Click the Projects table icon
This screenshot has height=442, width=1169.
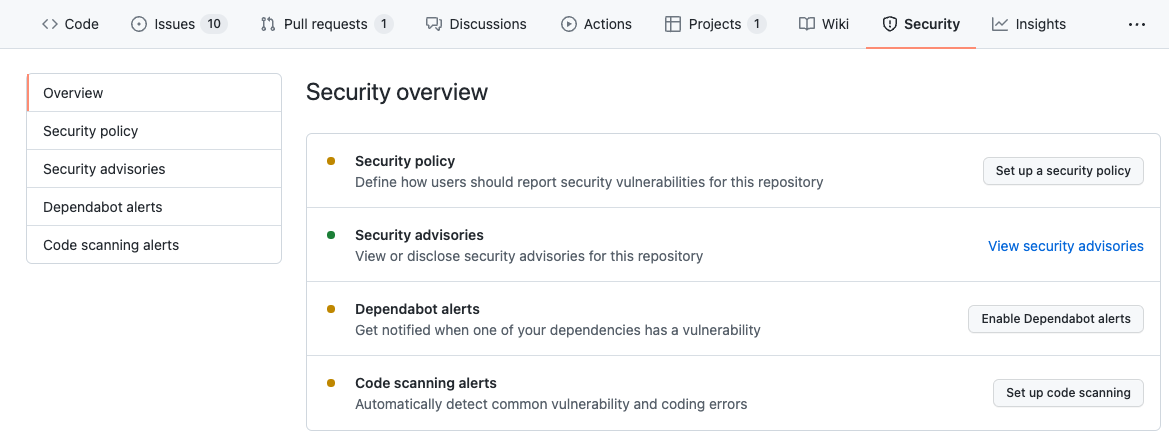[x=673, y=24]
